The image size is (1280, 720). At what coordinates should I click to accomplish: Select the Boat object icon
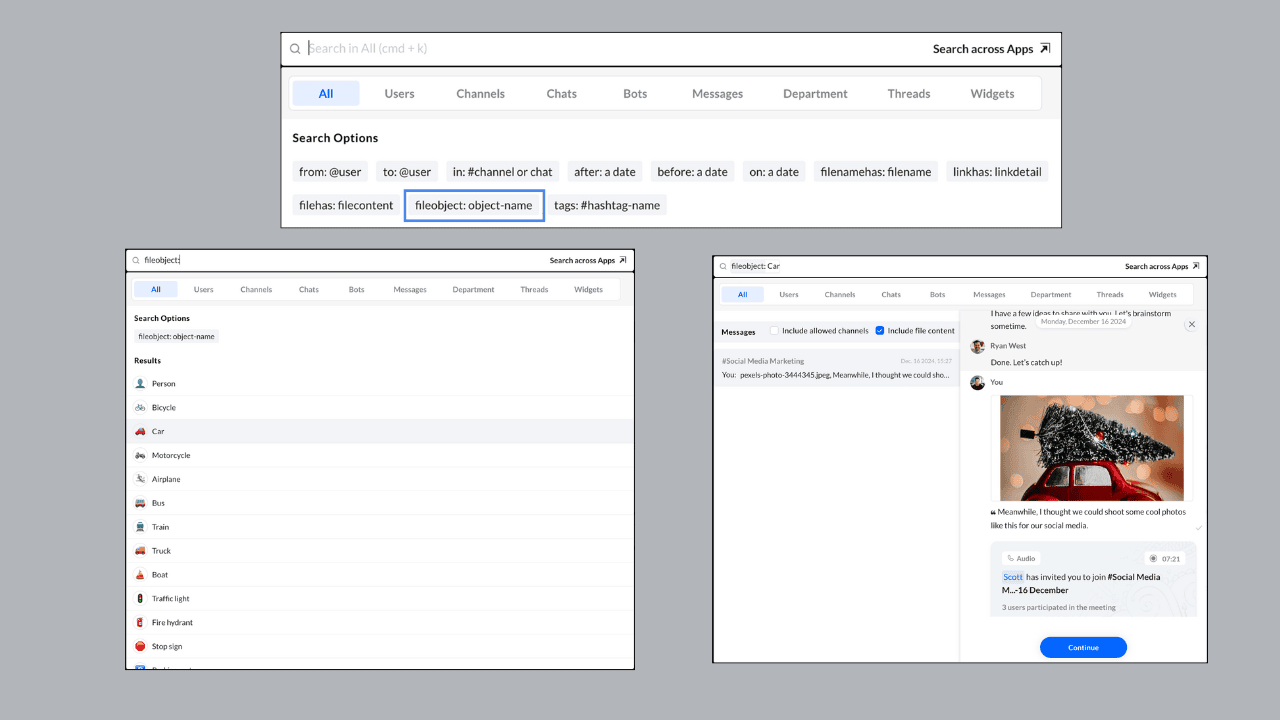140,575
